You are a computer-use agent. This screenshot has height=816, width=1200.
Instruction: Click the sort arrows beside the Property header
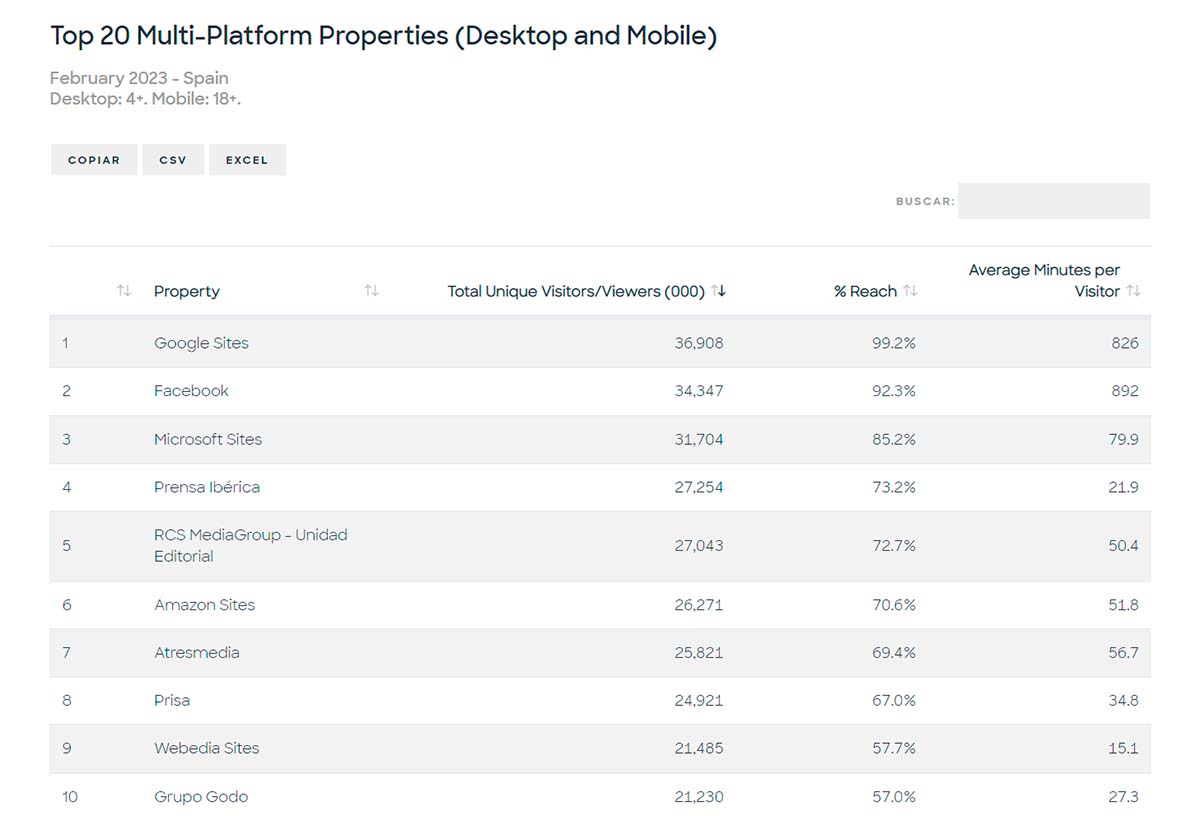[371, 291]
